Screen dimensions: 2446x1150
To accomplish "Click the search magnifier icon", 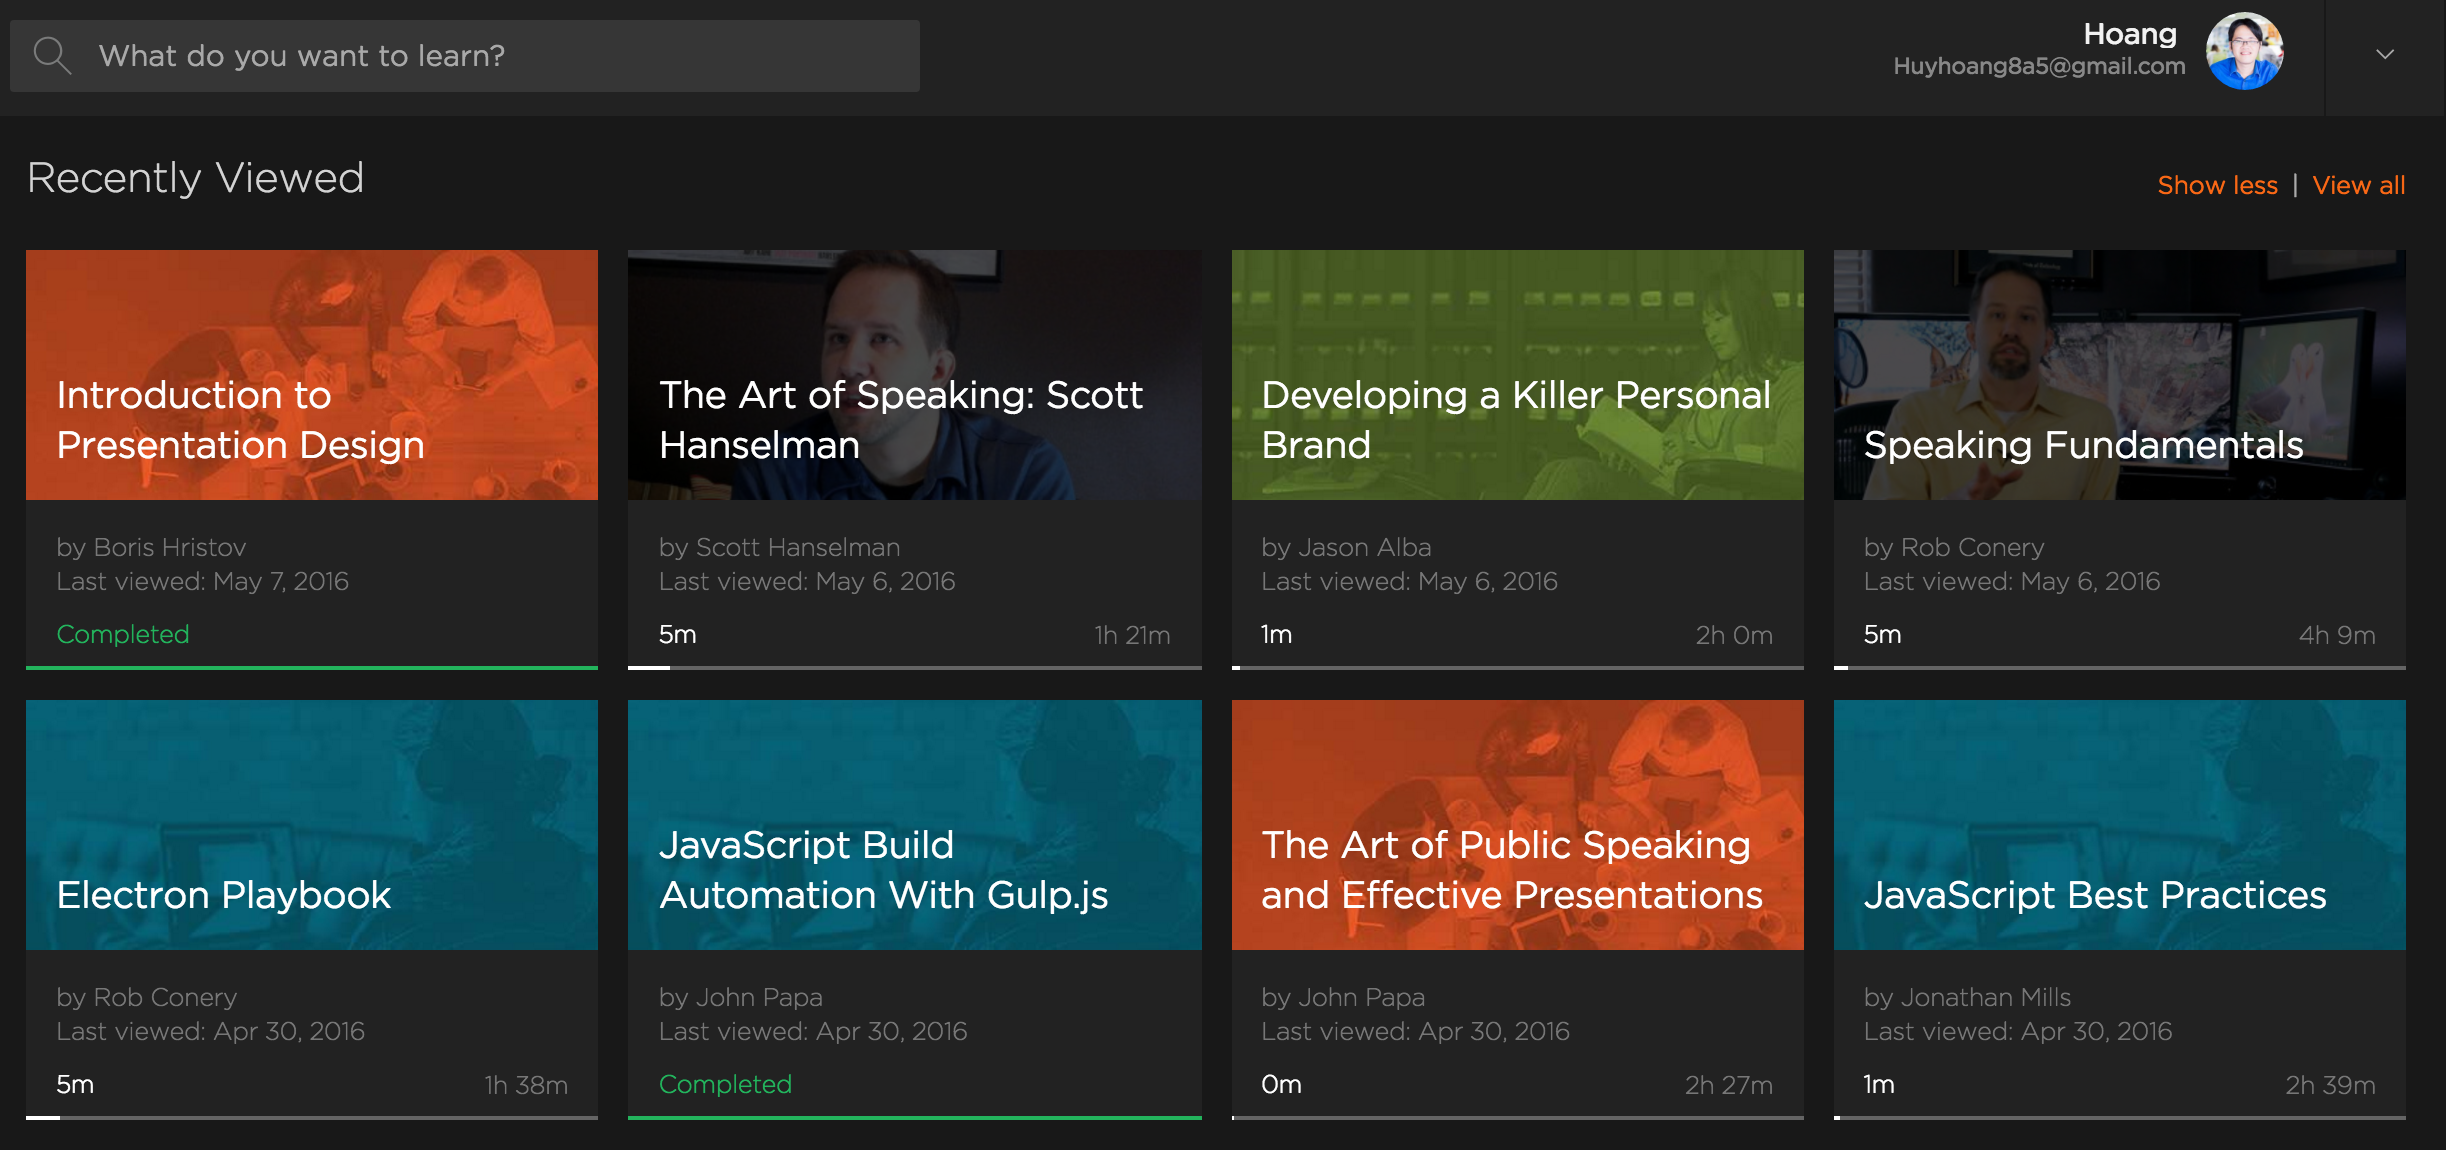I will pos(52,56).
